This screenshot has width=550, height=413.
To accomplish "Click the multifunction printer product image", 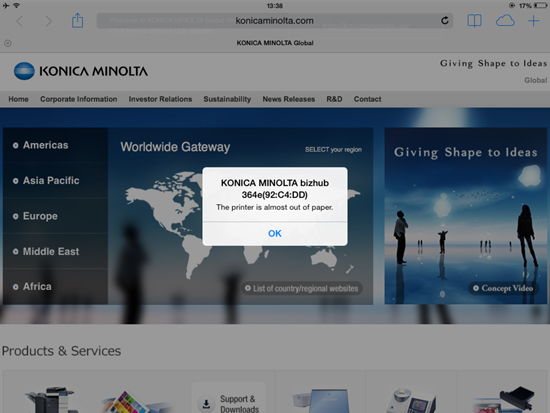I will click(52, 400).
